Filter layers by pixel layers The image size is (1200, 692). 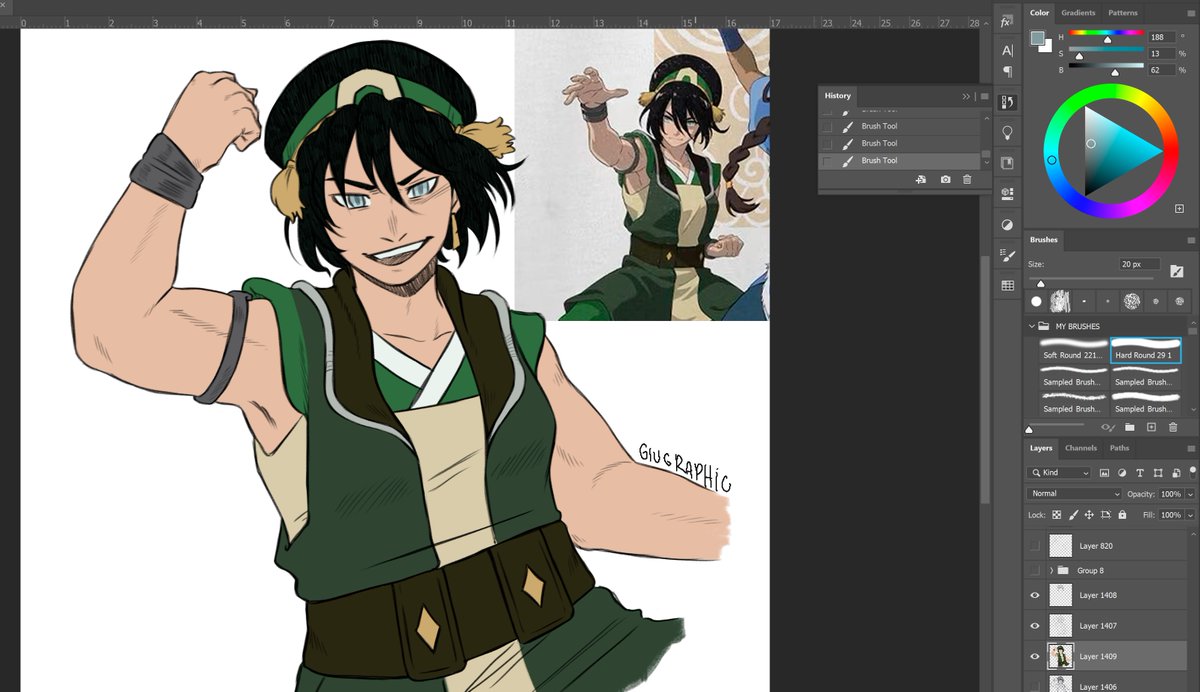click(x=1104, y=472)
